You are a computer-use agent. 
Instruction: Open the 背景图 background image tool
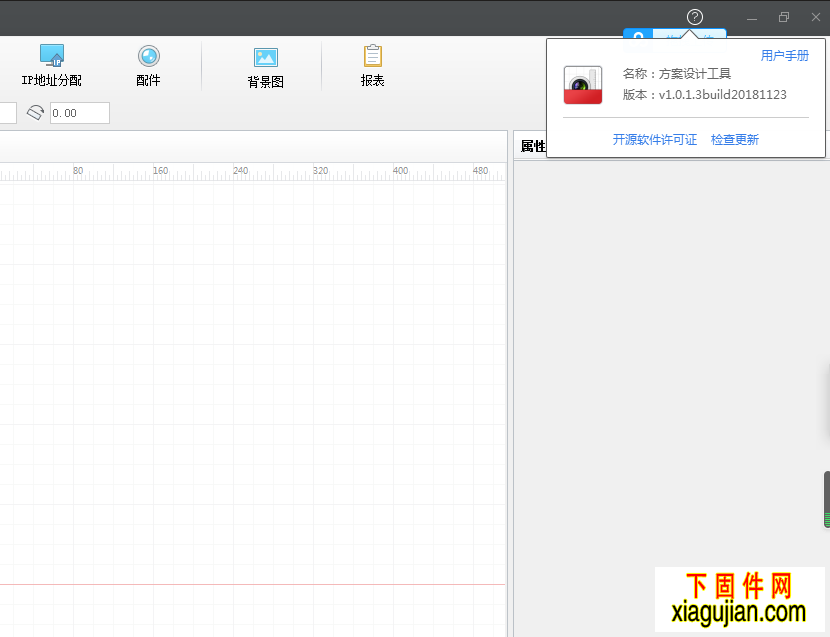(266, 68)
